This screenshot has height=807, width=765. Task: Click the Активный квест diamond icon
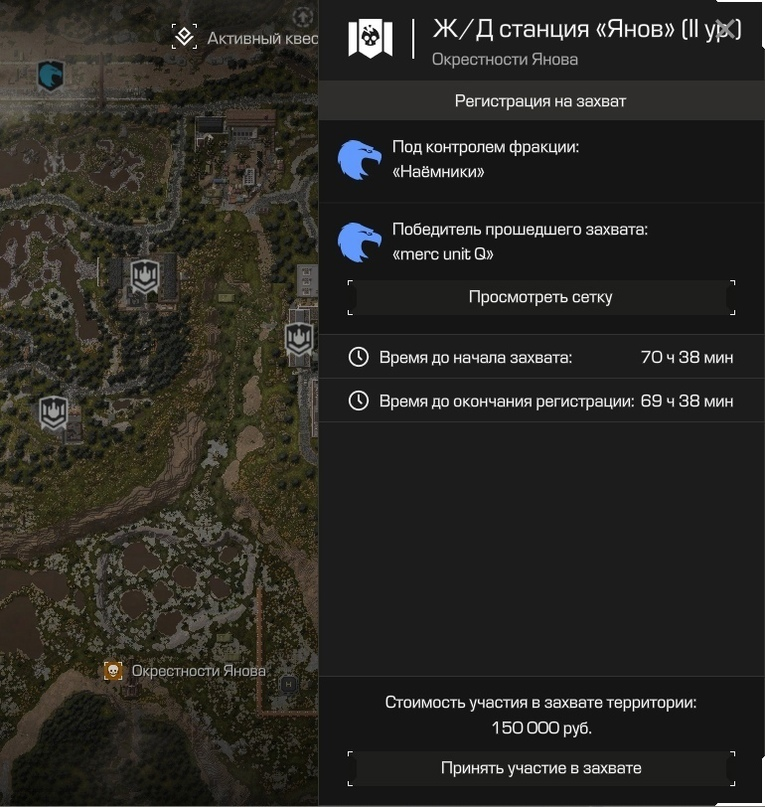click(x=184, y=37)
